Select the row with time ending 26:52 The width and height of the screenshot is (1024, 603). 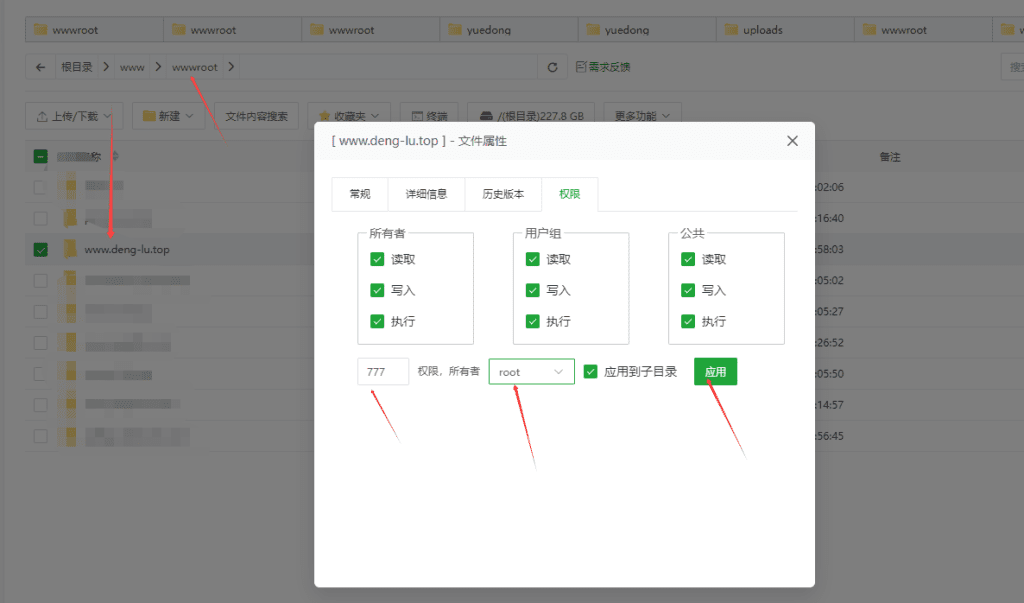pyautogui.click(x=40, y=342)
